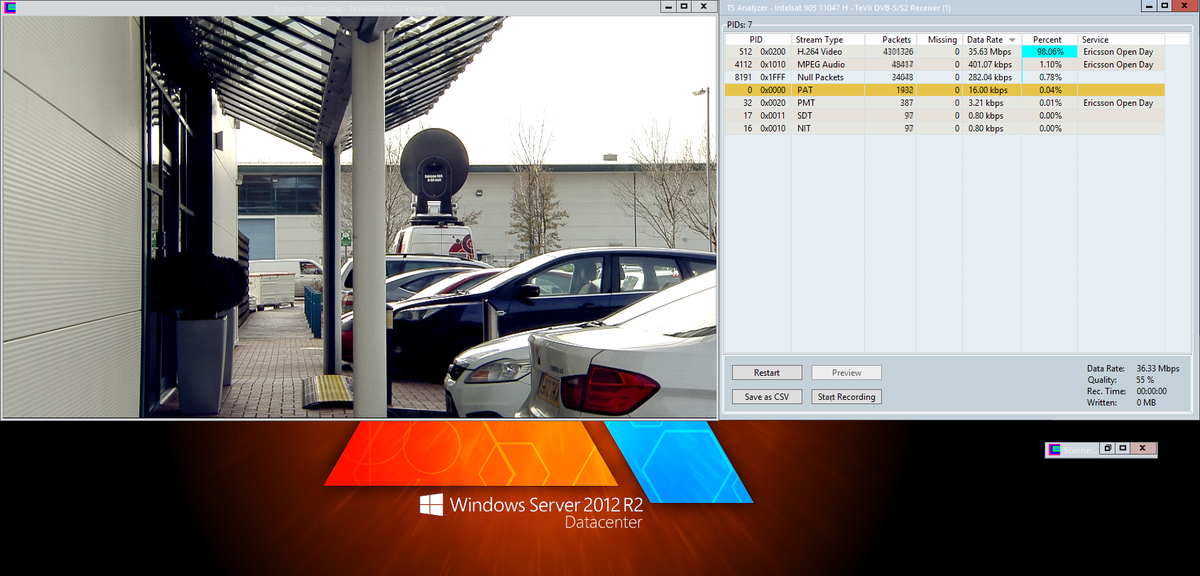
Task: Save the PID list as CSV
Action: (767, 397)
